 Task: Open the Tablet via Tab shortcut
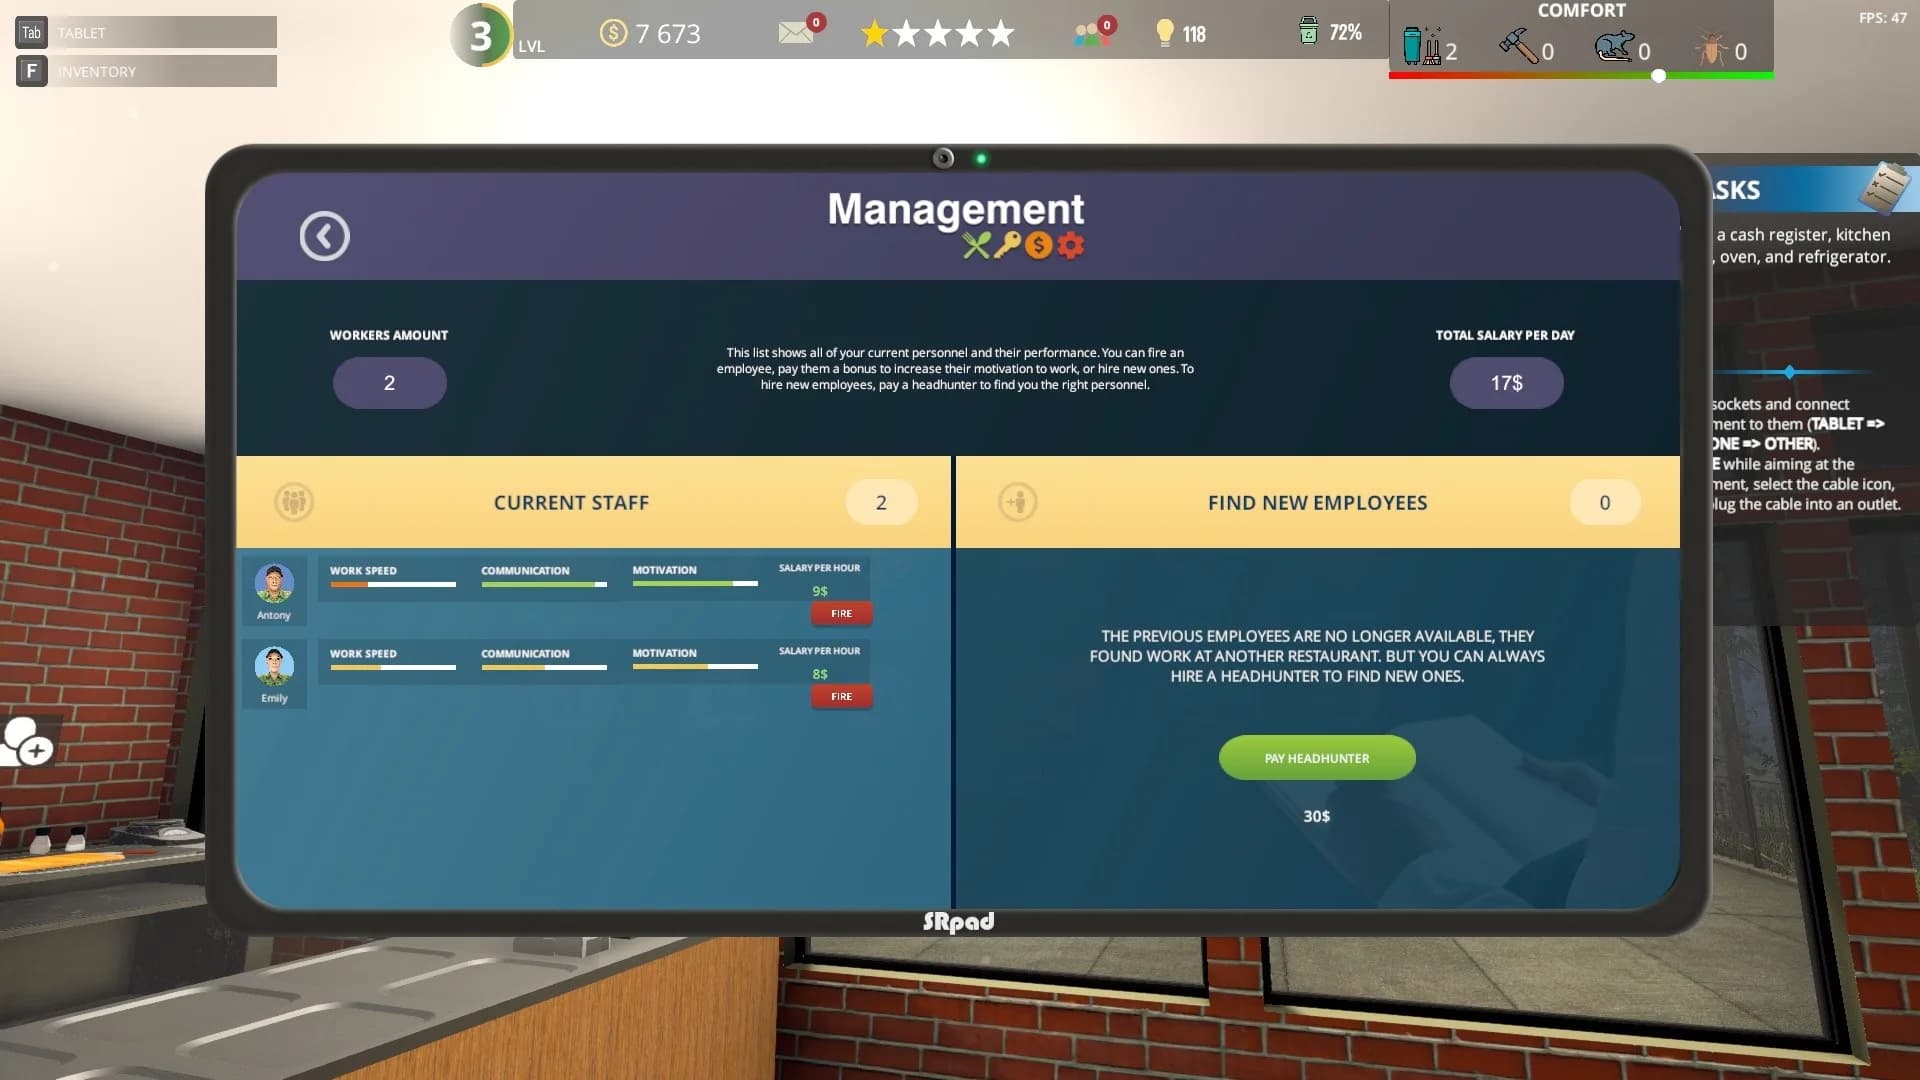click(x=146, y=32)
